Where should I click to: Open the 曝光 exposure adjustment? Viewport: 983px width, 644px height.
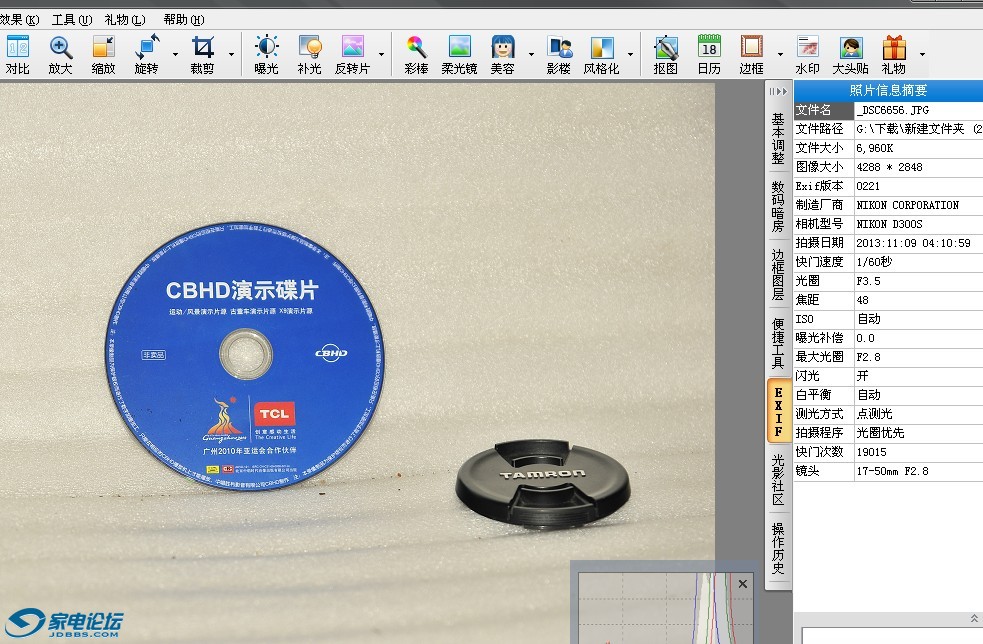pos(266,55)
